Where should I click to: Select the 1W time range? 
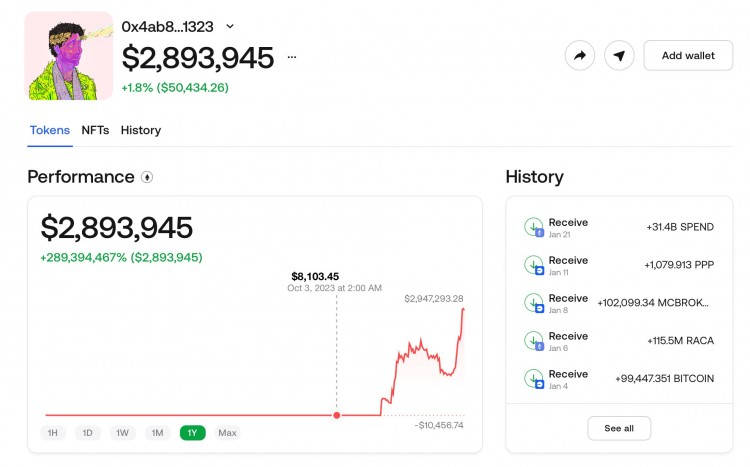pyautogui.click(x=122, y=433)
